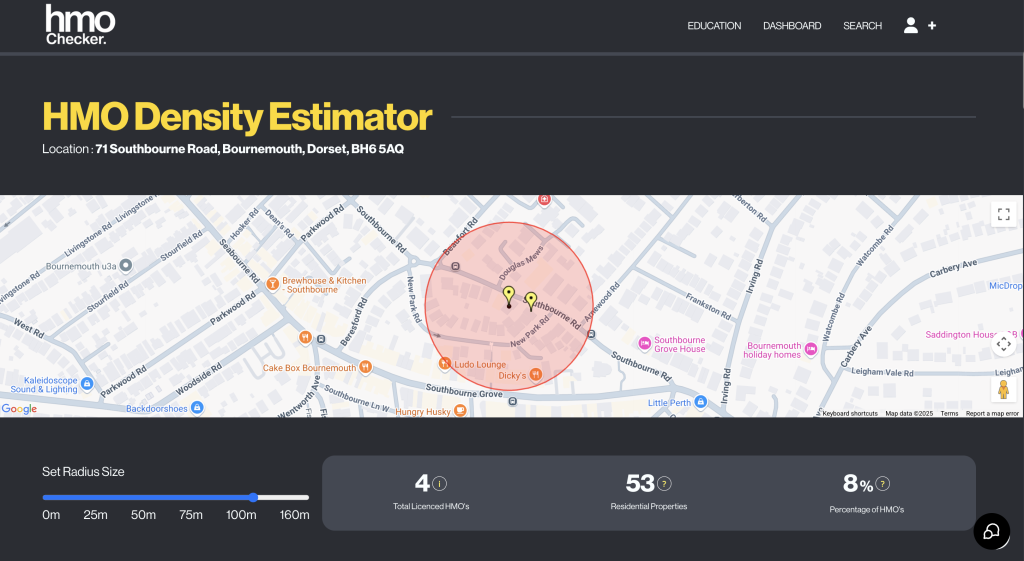Viewport: 1024px width, 561px height.
Task: Open the chat support bubble
Action: click(x=991, y=531)
